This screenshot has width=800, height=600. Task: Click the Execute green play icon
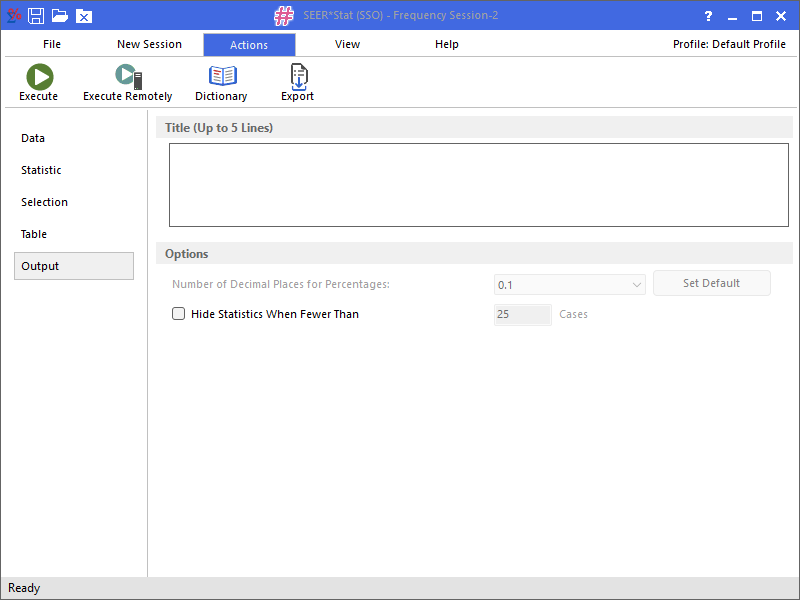40,77
